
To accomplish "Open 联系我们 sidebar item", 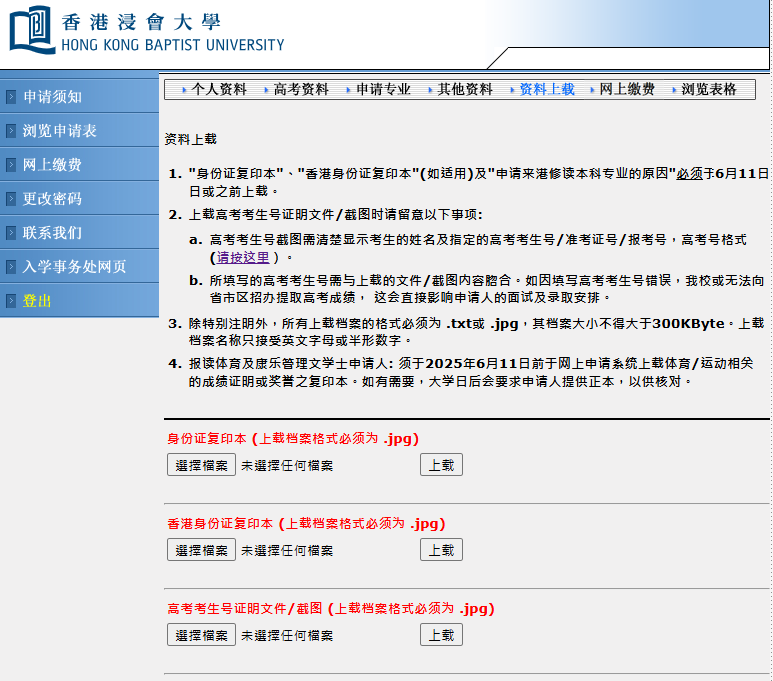I will click(52, 233).
